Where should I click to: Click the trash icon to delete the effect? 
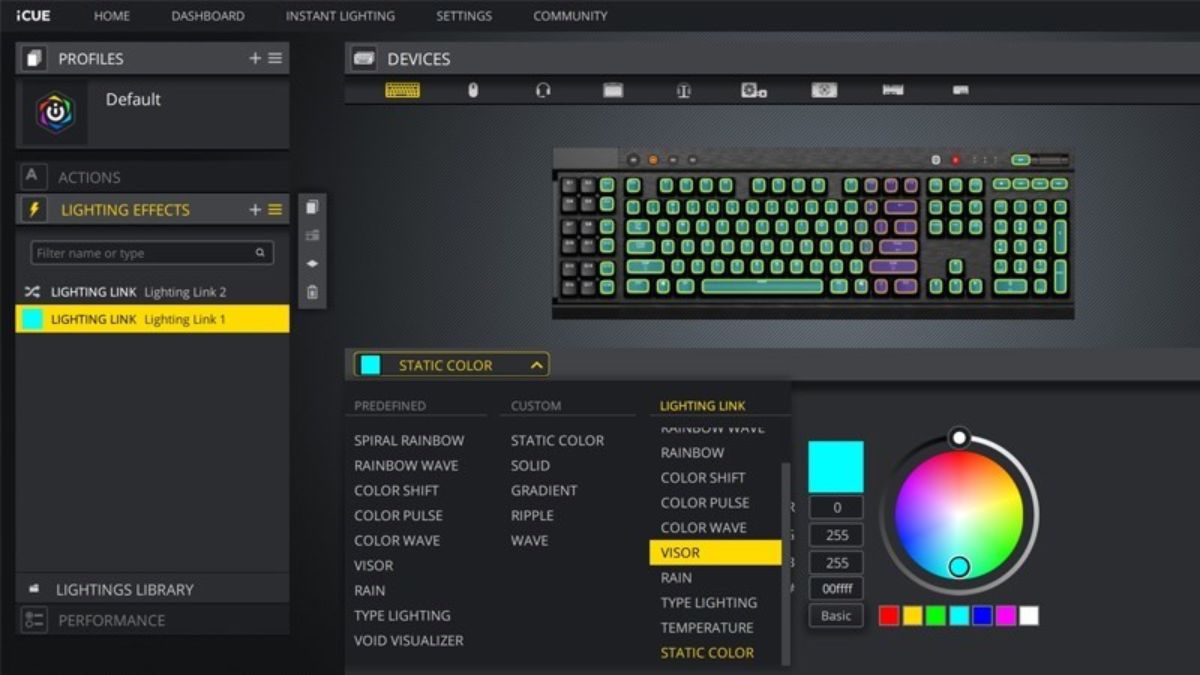pos(312,292)
